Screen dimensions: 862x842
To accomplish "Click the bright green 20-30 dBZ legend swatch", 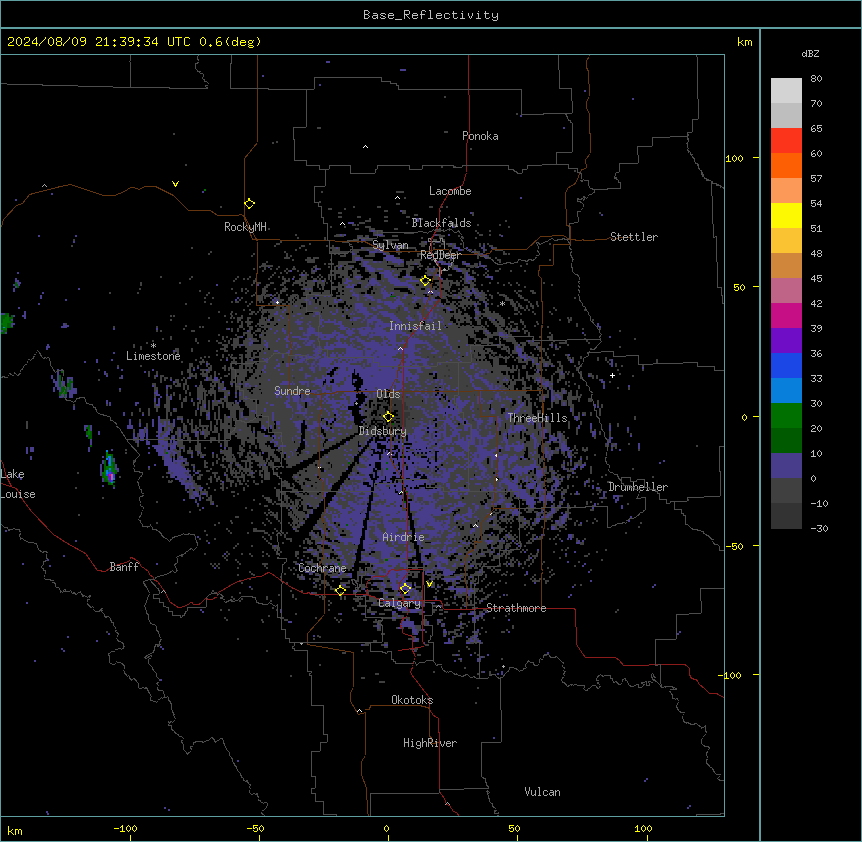I will (x=786, y=416).
